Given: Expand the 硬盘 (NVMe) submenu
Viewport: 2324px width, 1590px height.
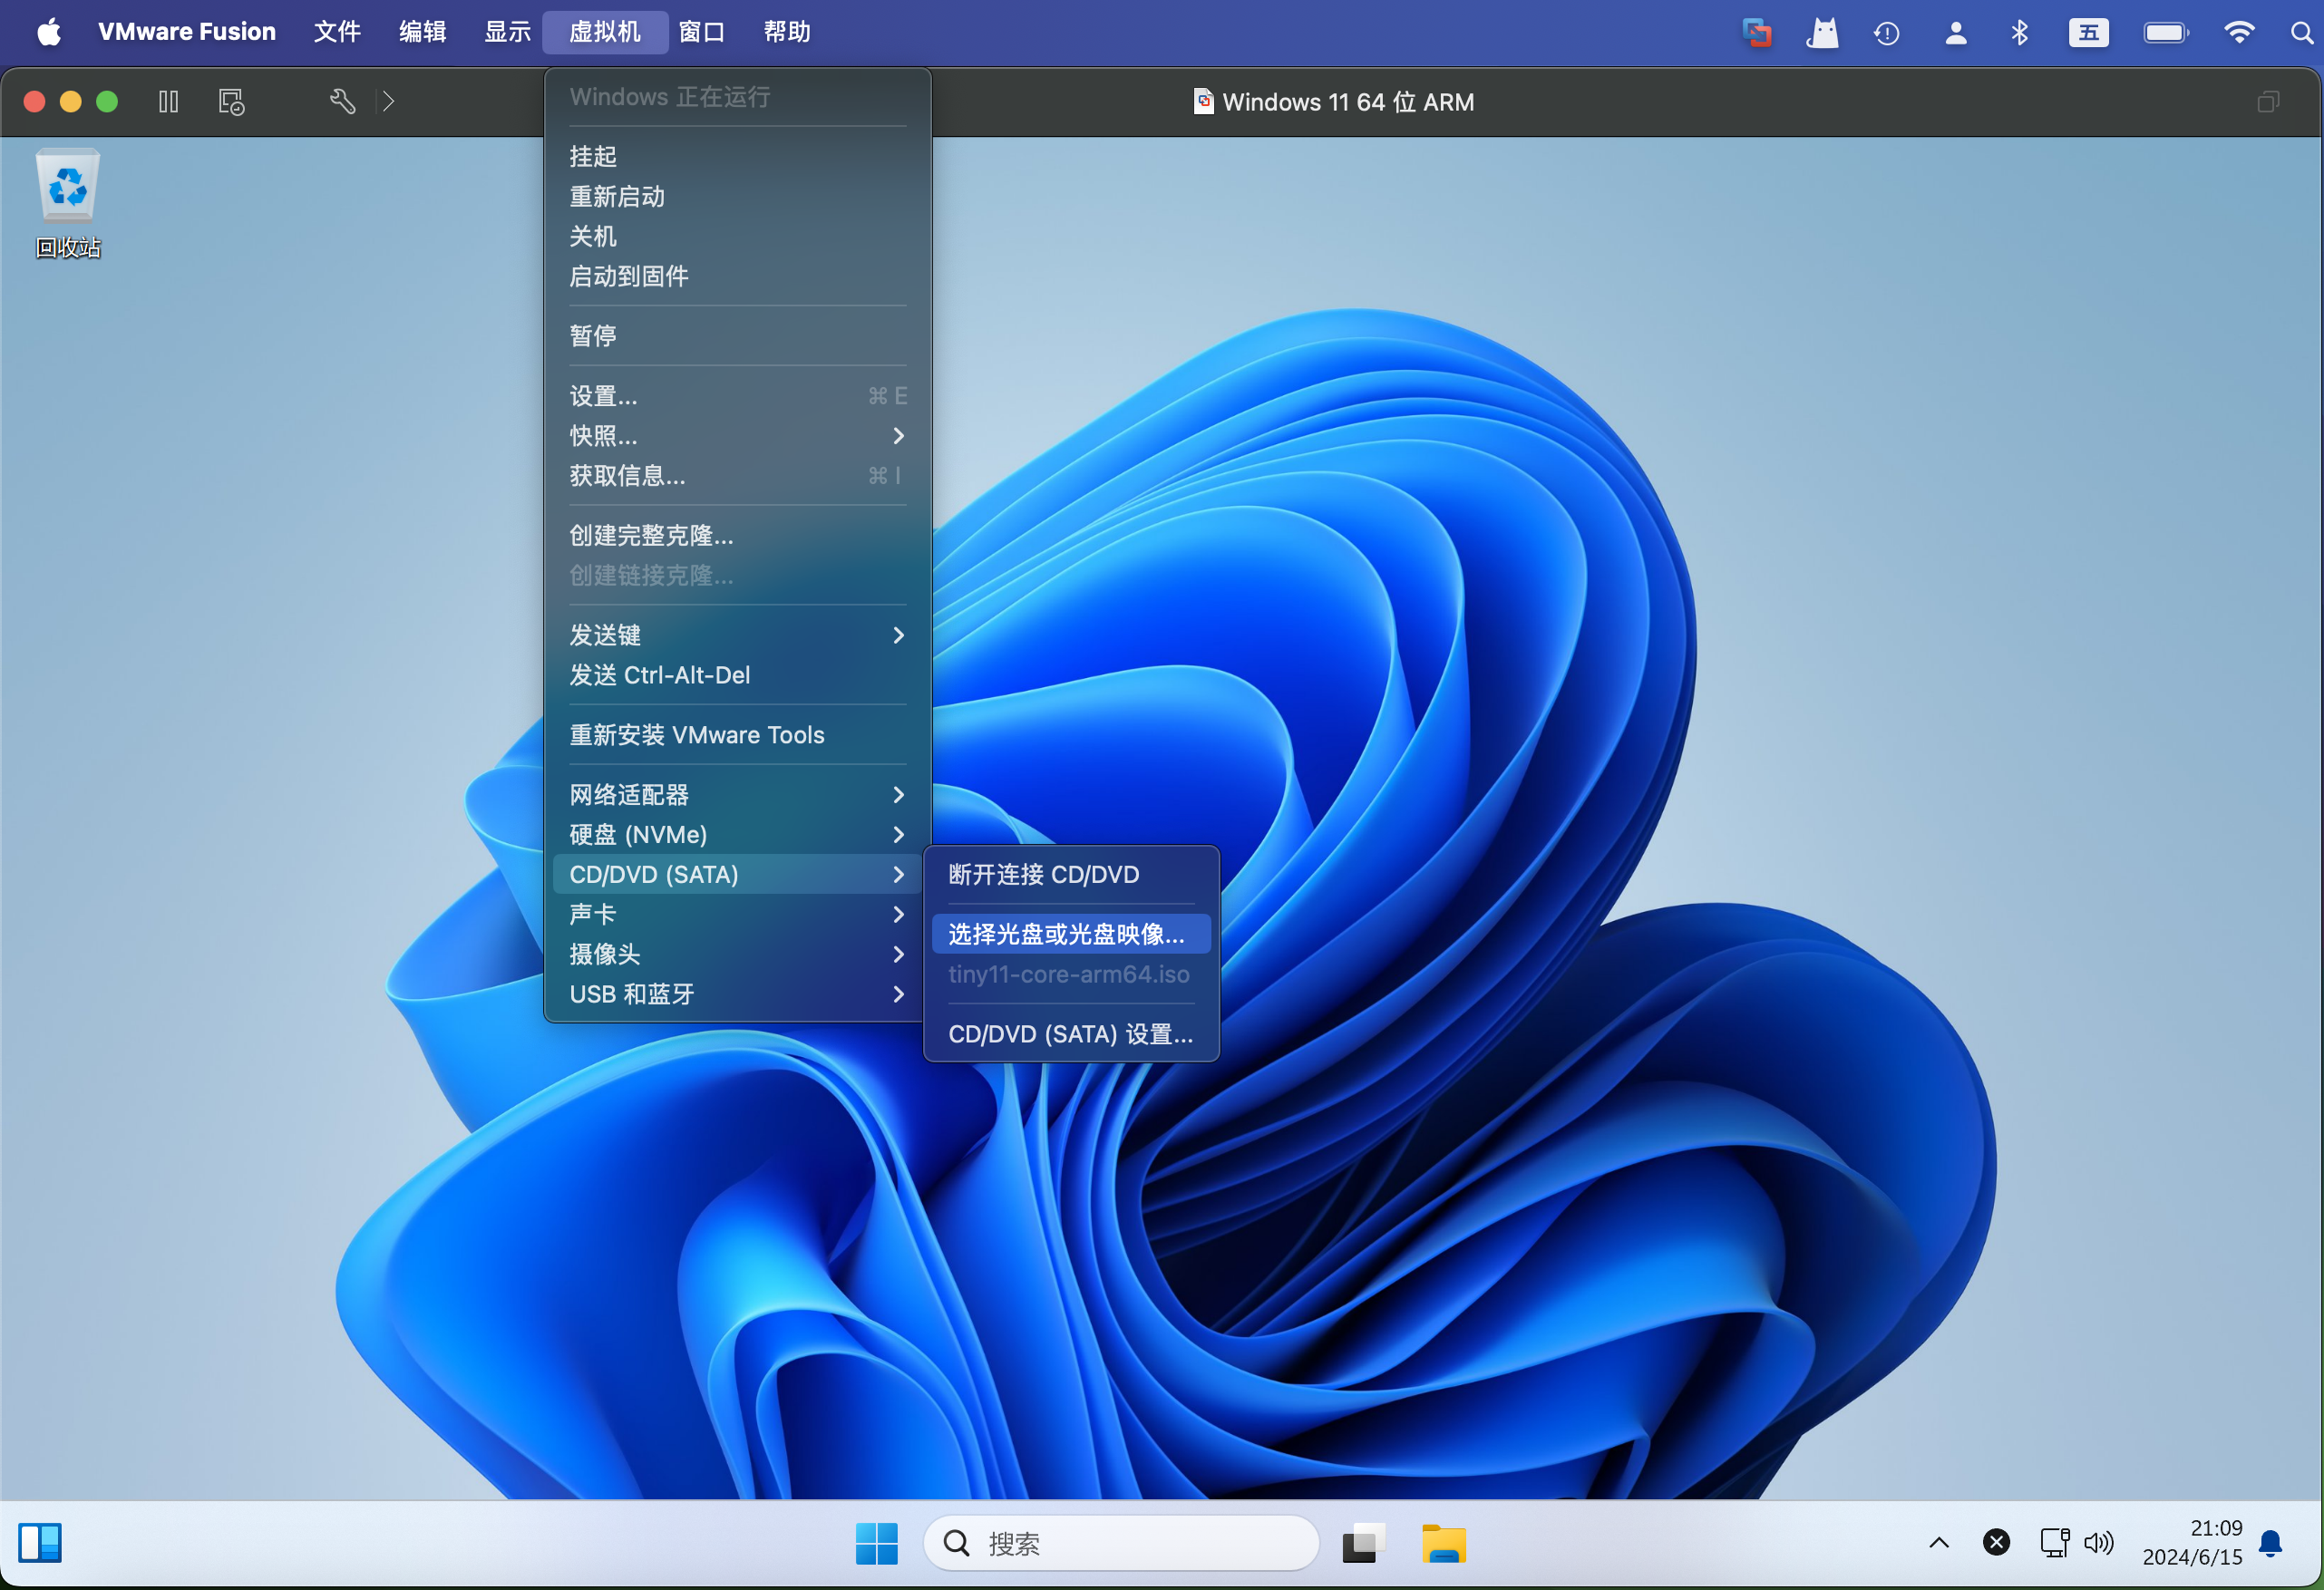Looking at the screenshot, I should [x=738, y=835].
